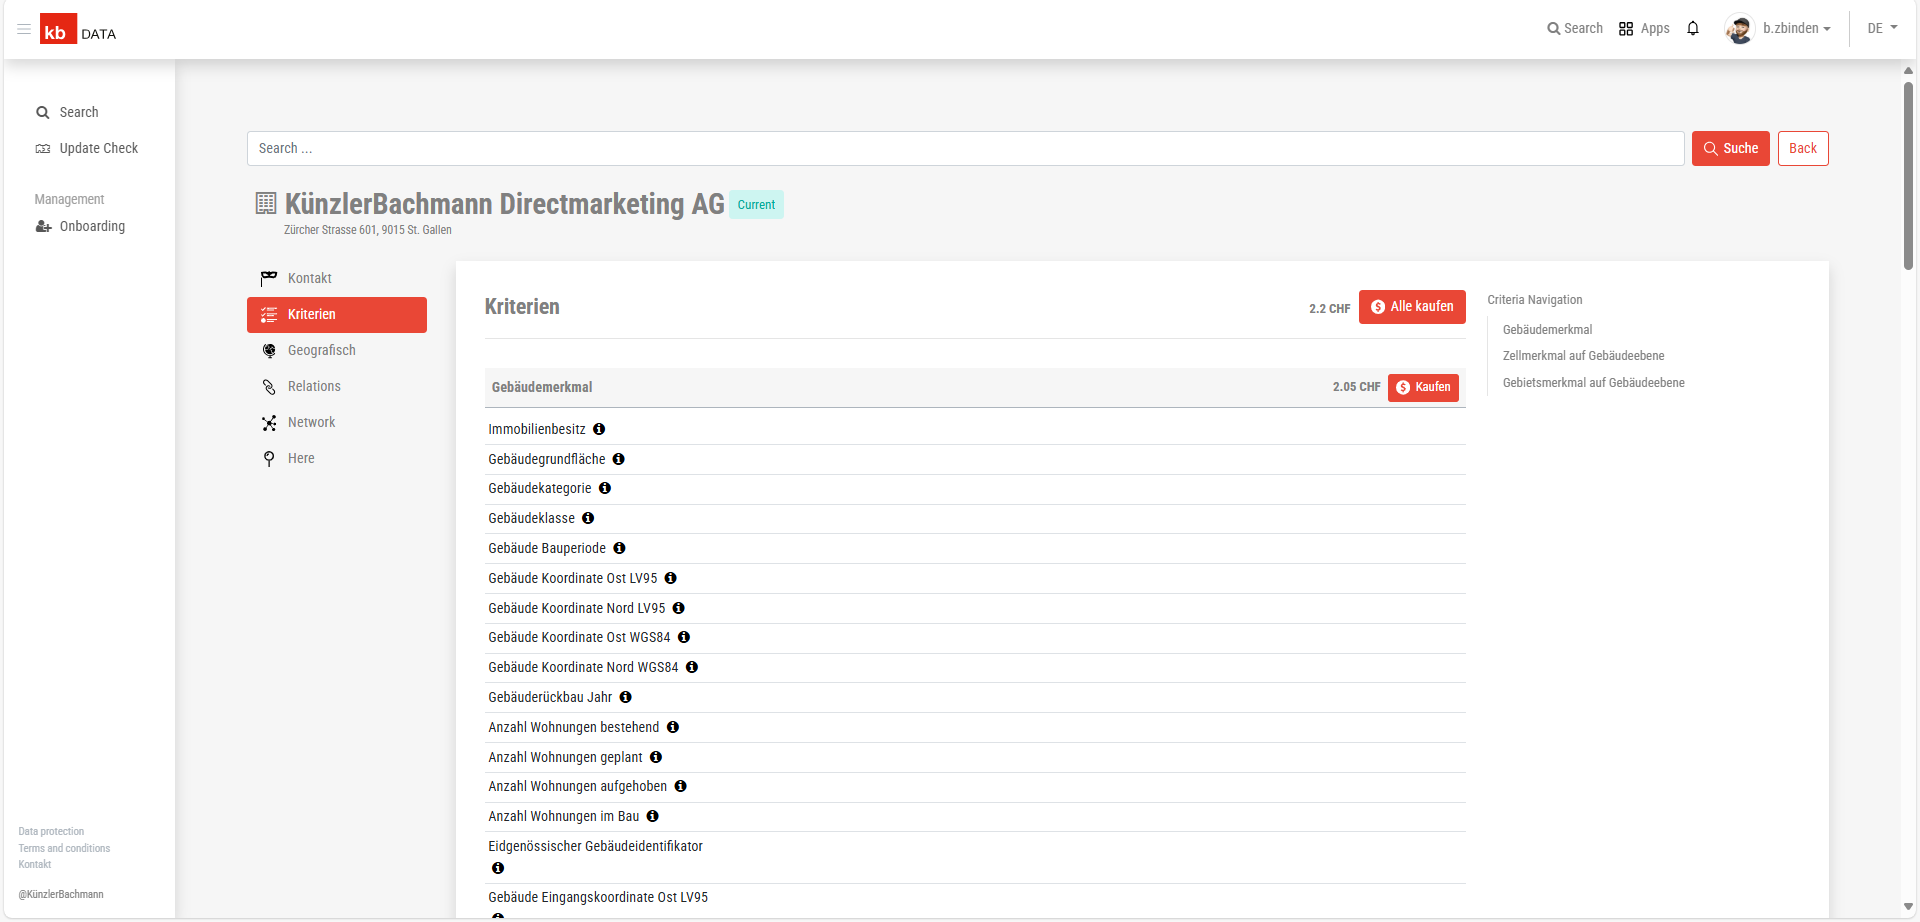1920x922 pixels.
Task: Show info for Gebäudeklasse
Action: click(588, 518)
